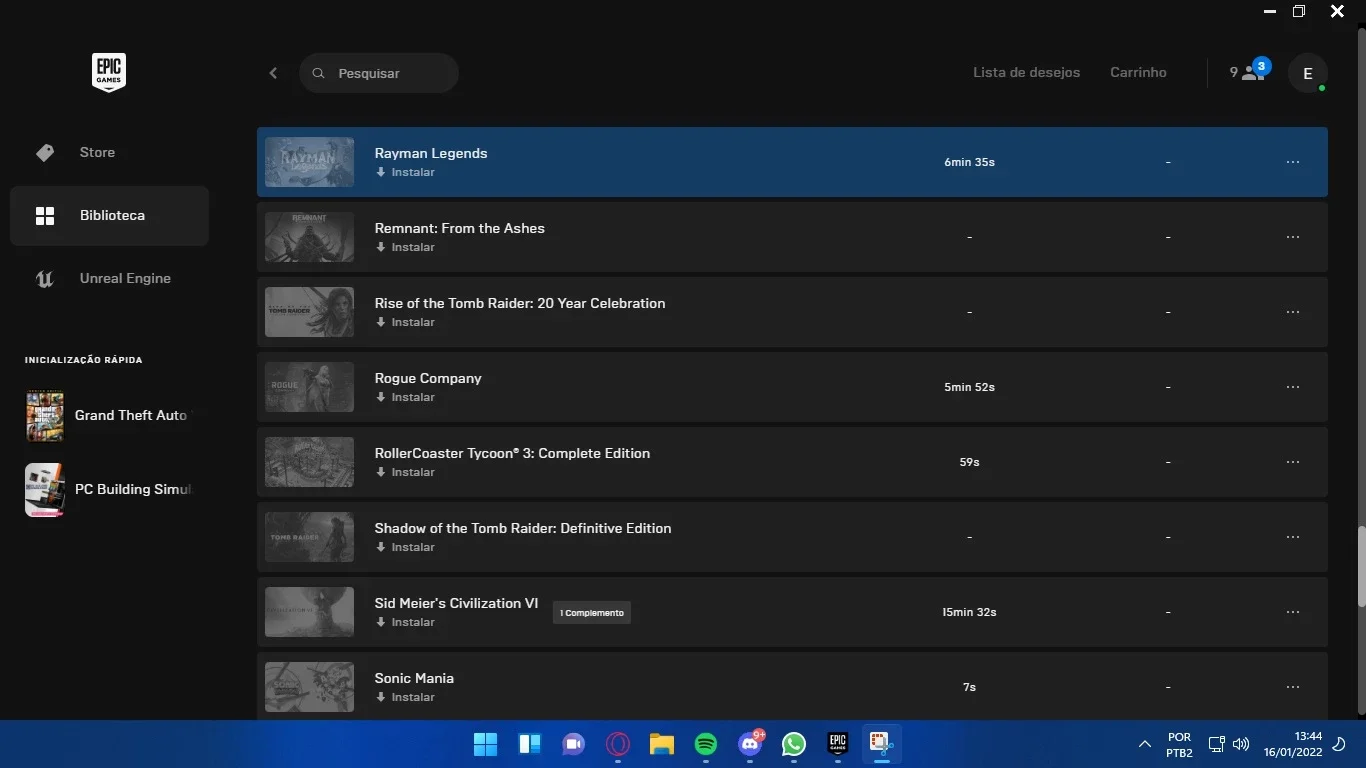Launch Grand Theft Auto quick launch
This screenshot has height=768, width=1366.
coord(109,415)
